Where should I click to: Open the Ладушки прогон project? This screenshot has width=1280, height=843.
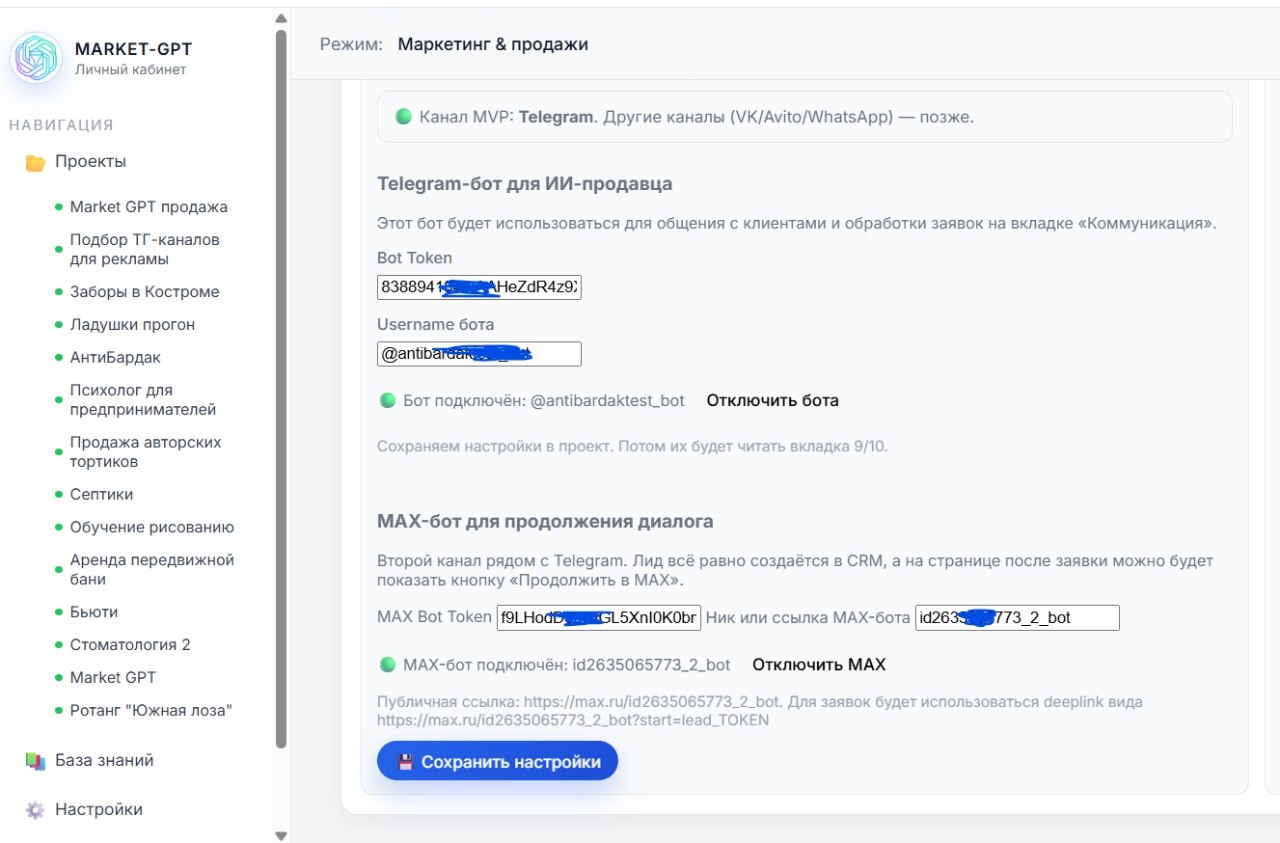click(132, 325)
